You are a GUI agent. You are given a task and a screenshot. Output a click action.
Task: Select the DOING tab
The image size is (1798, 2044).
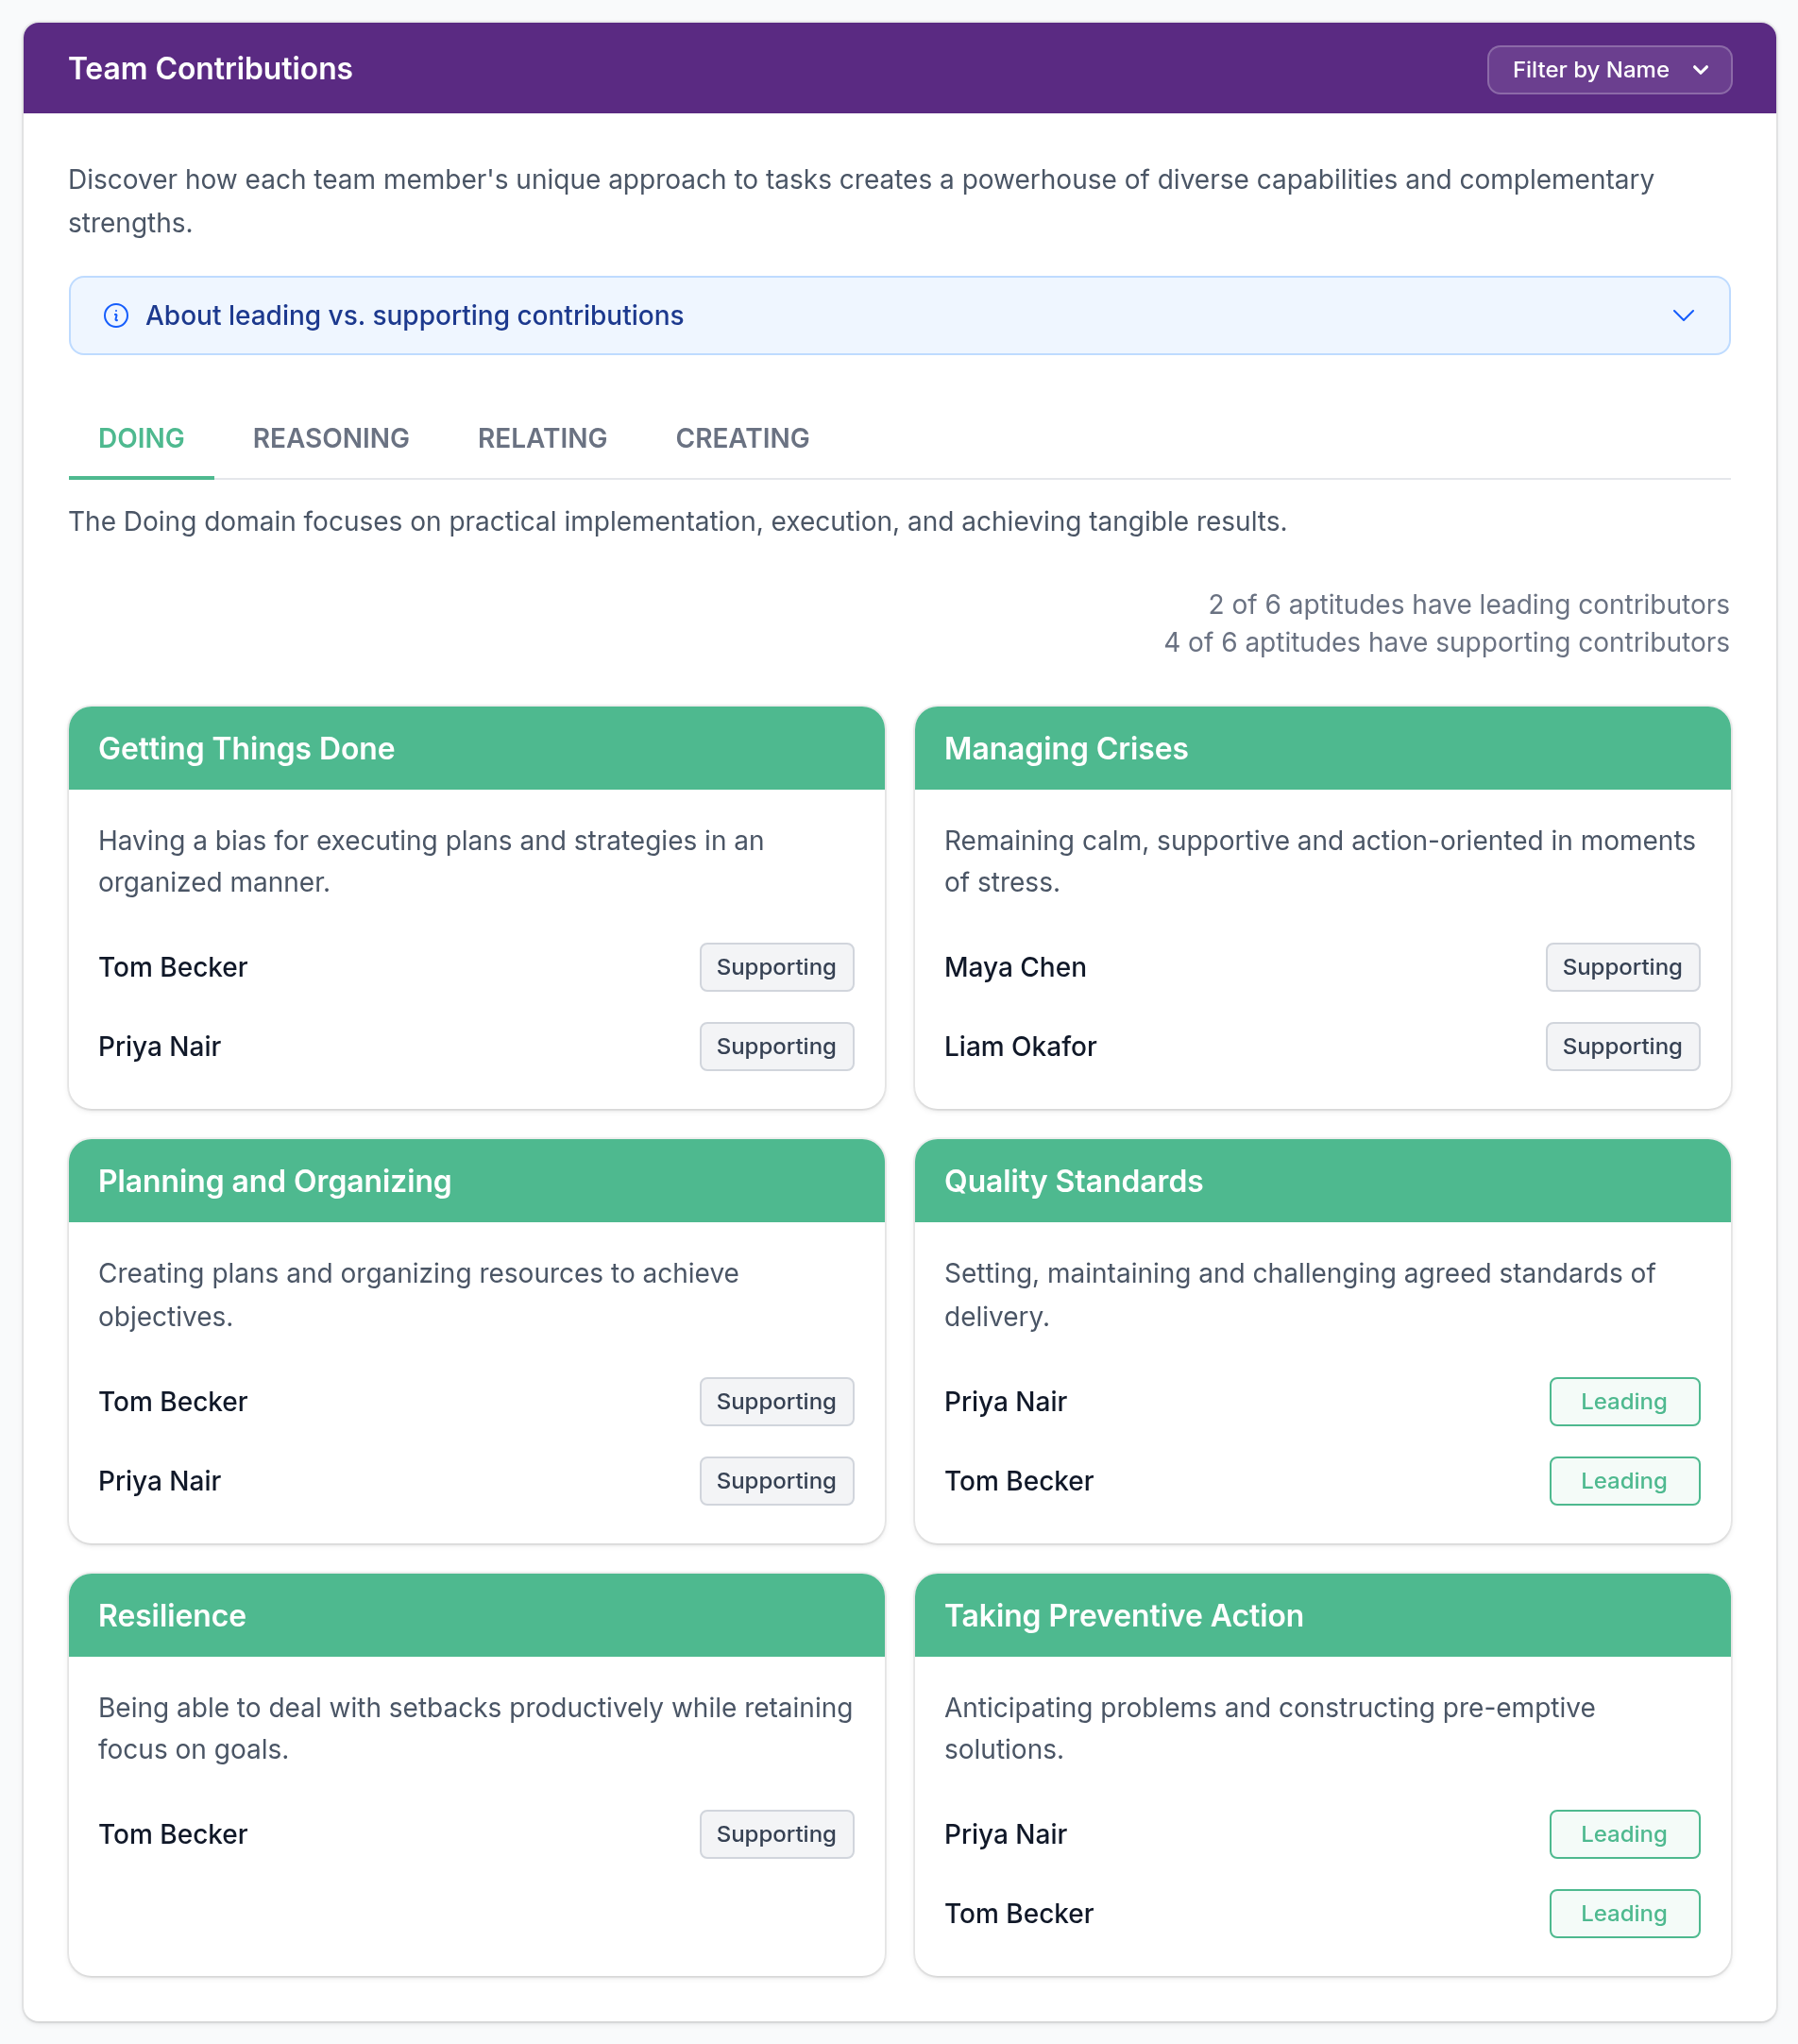(141, 438)
